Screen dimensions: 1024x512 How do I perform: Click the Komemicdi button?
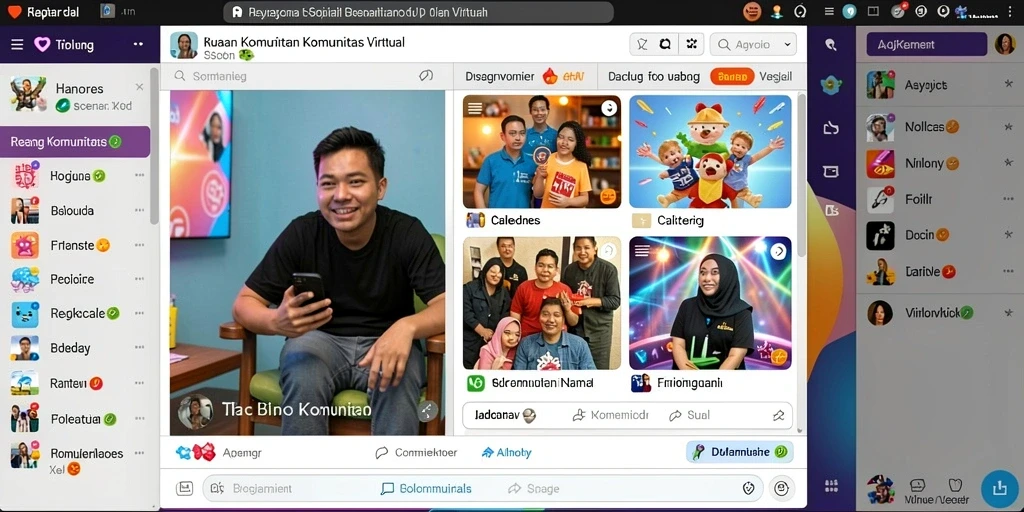(x=610, y=415)
